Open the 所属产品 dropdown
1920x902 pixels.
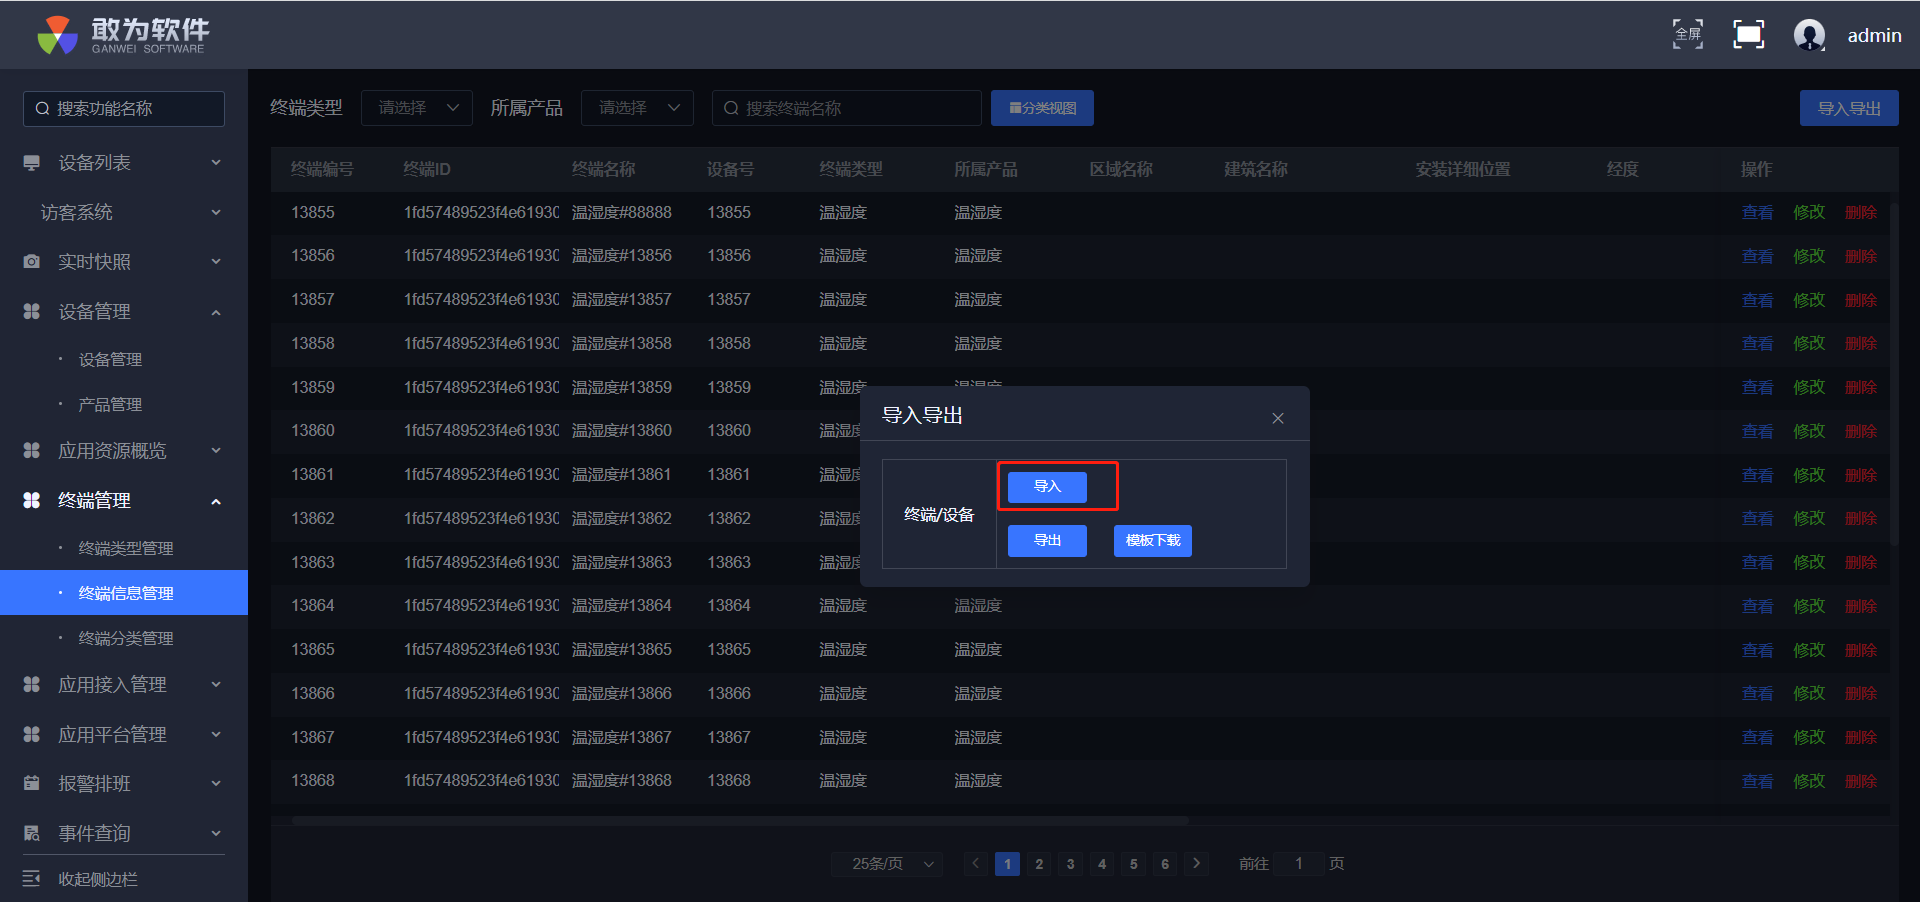(x=637, y=108)
